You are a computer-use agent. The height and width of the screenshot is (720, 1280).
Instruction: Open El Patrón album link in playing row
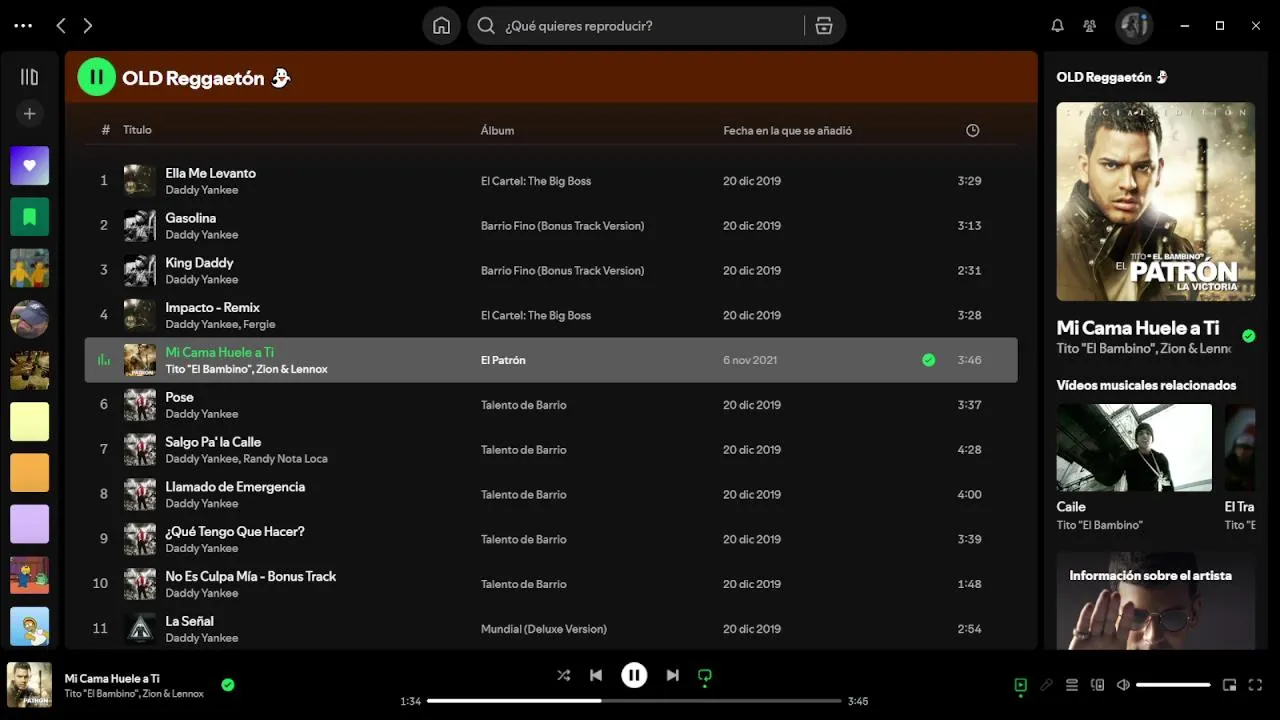(x=503, y=360)
